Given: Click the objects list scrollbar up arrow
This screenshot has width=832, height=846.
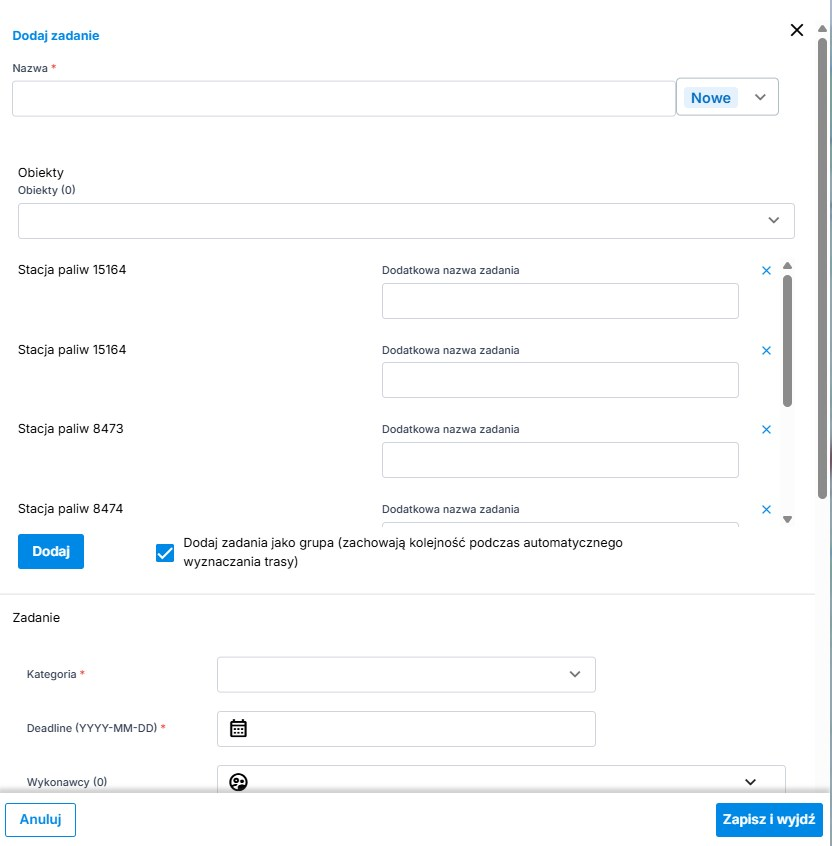Looking at the screenshot, I should click(x=787, y=265).
